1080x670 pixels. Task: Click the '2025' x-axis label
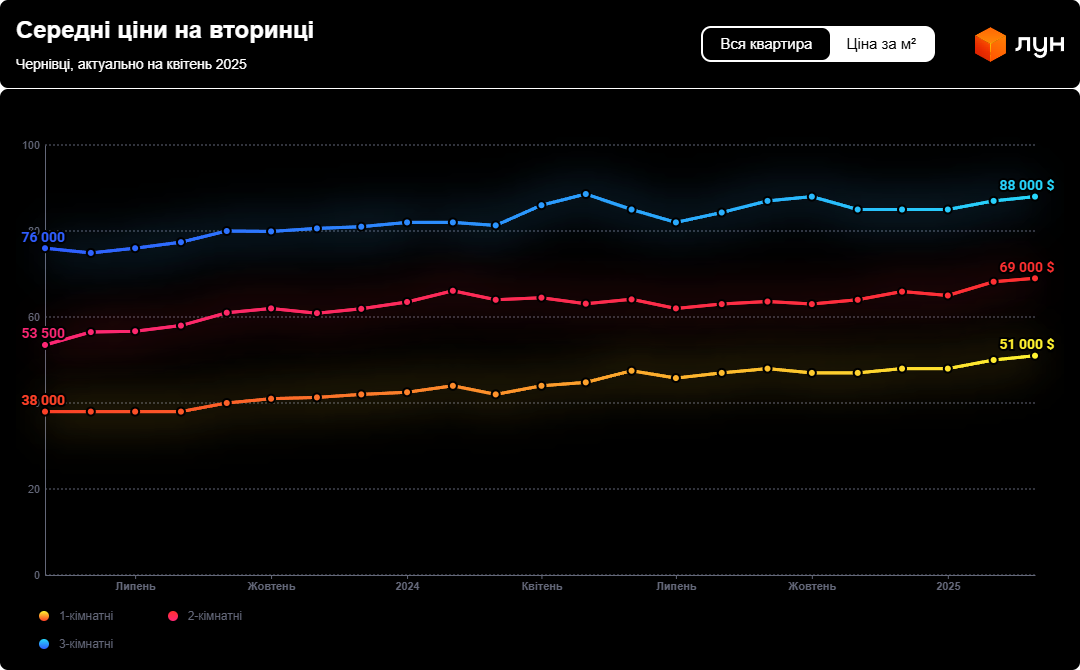click(948, 586)
